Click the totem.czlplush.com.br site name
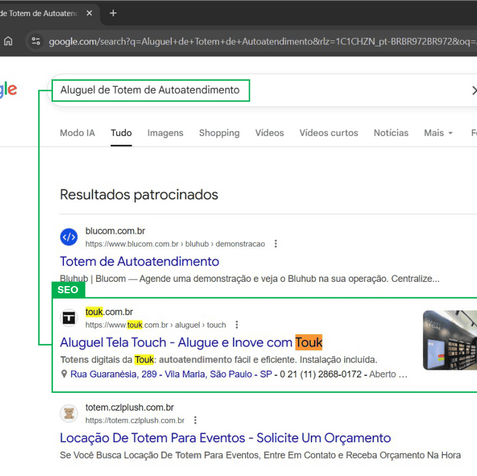This screenshot has height=476, width=477. pos(130,408)
